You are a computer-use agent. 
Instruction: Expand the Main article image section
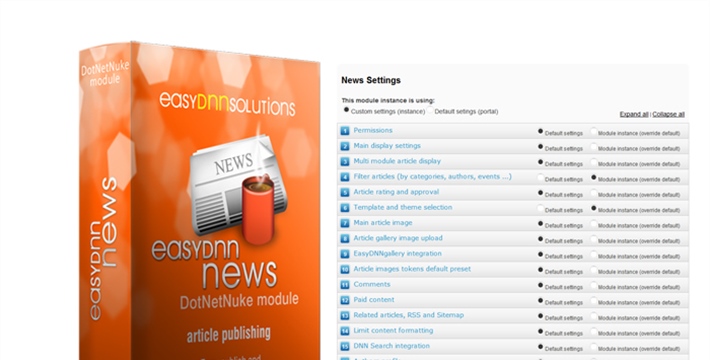pos(383,223)
